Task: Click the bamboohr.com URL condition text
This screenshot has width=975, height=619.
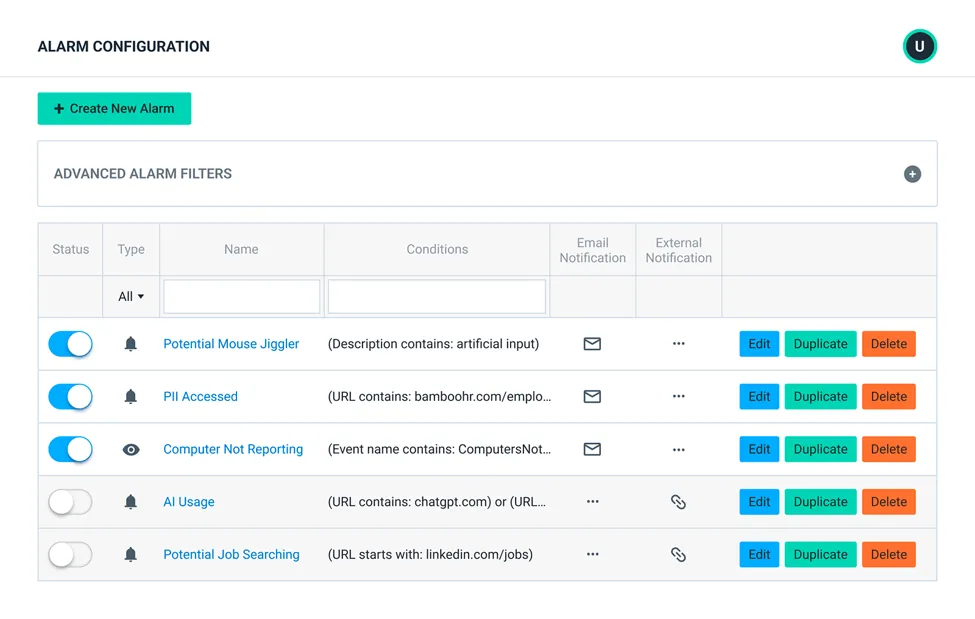Action: coord(439,396)
